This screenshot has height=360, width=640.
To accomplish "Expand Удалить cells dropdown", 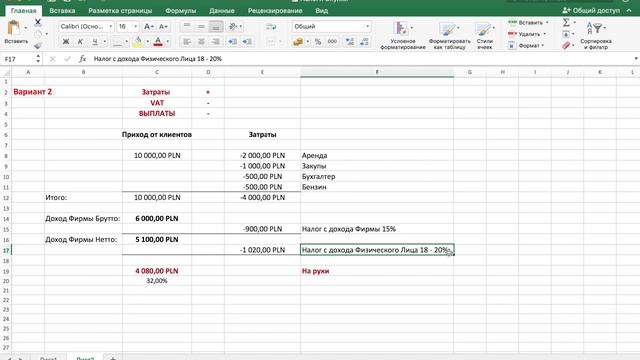I will pos(544,34).
